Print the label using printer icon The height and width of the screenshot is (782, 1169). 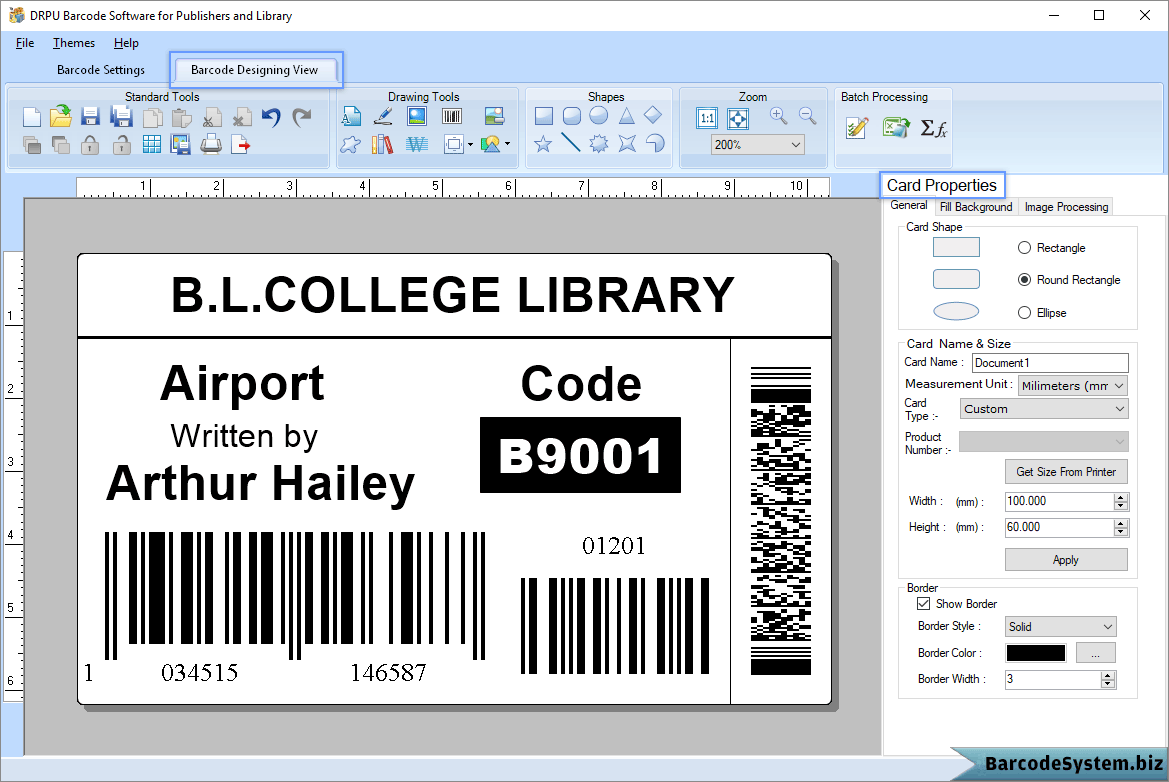(211, 145)
